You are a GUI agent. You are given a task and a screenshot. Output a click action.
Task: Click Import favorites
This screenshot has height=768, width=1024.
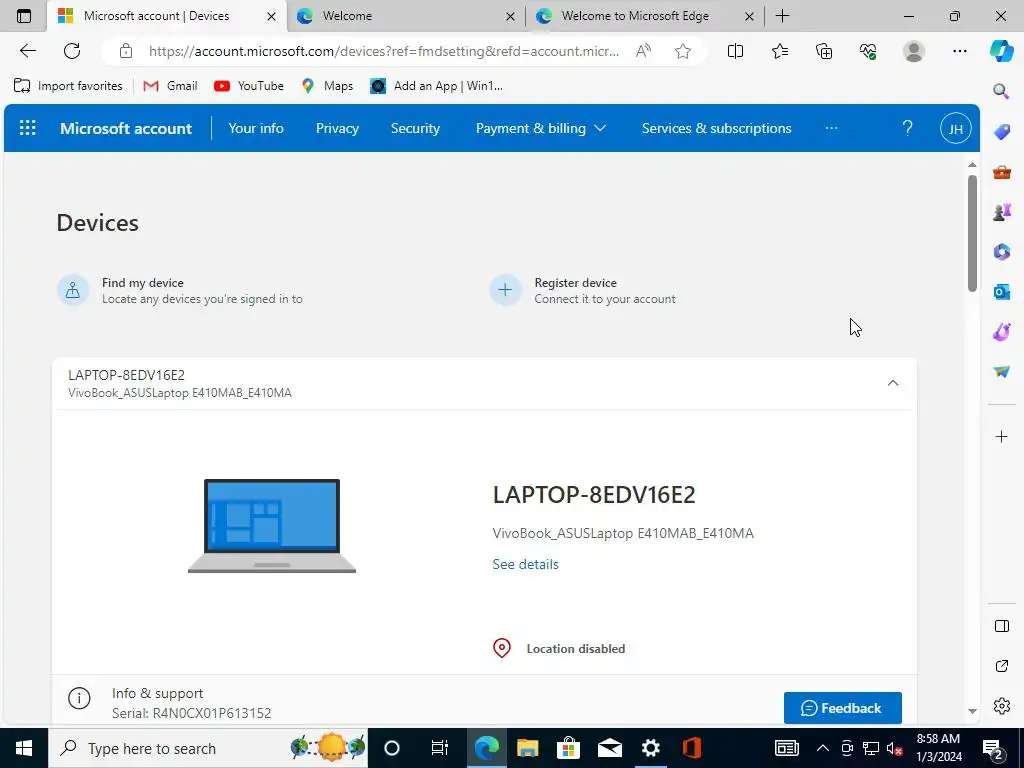point(68,86)
